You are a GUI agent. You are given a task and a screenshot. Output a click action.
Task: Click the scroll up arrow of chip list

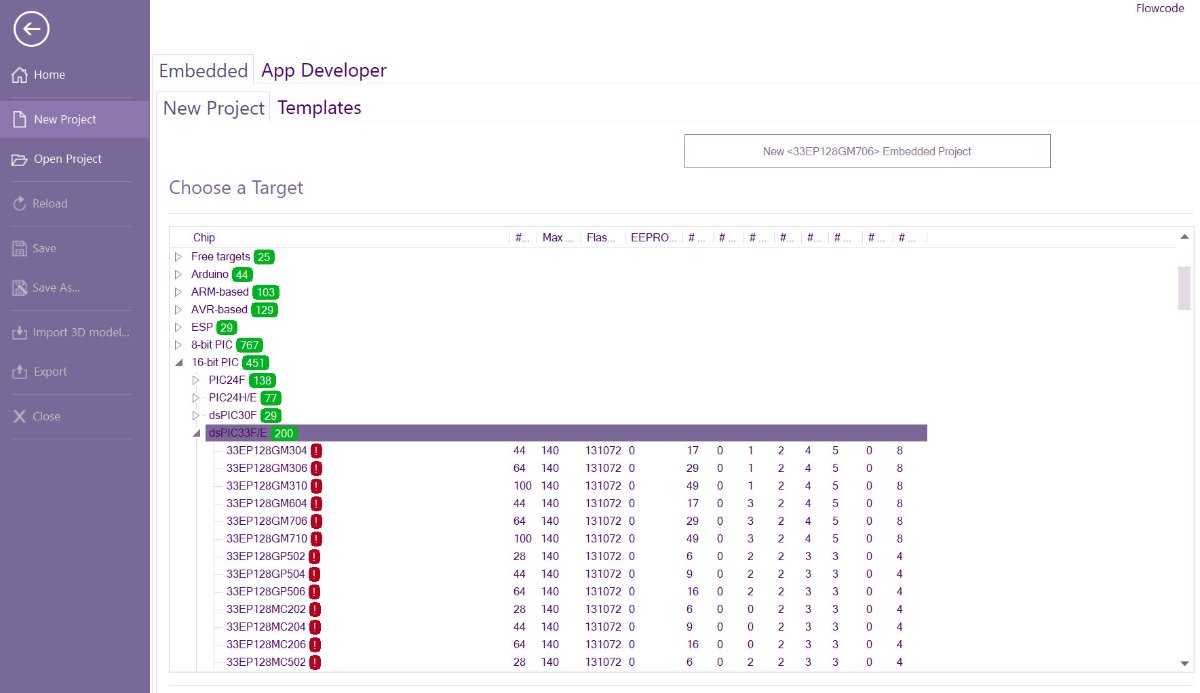tap(1184, 237)
